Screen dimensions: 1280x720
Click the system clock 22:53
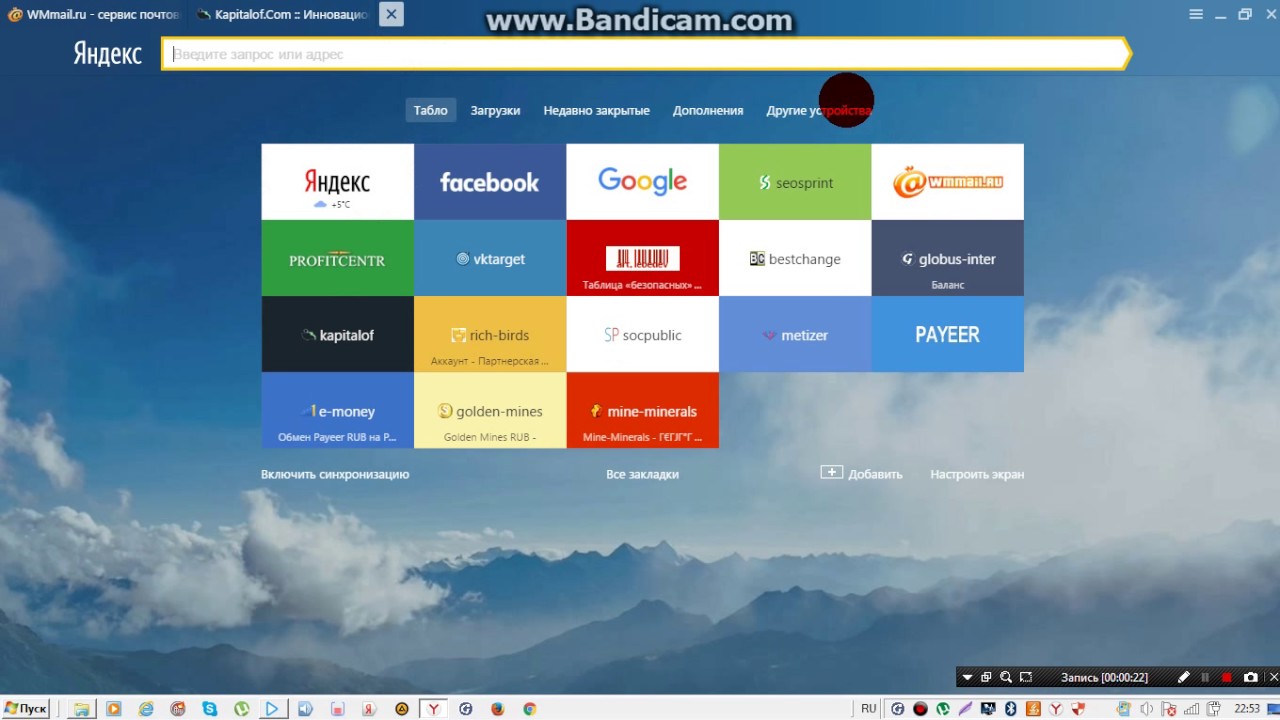(1247, 708)
